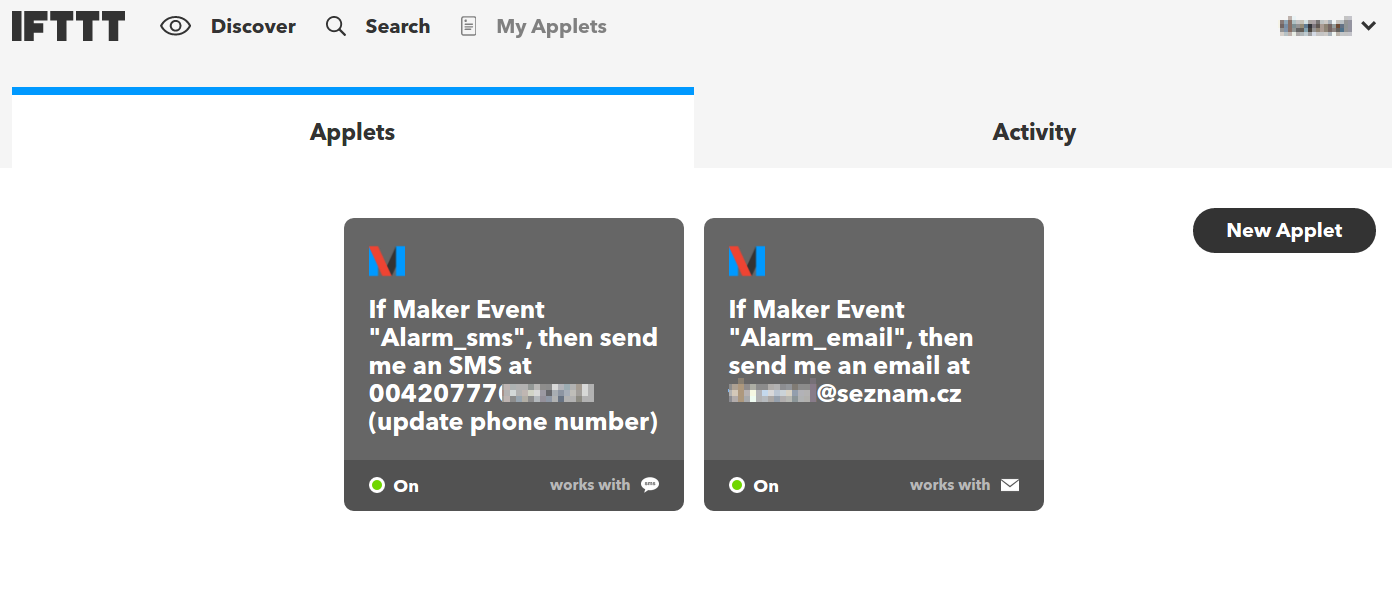This screenshot has width=1392, height=594.
Task: Click Maker icon on Alarm_email applet
Action: point(747,261)
